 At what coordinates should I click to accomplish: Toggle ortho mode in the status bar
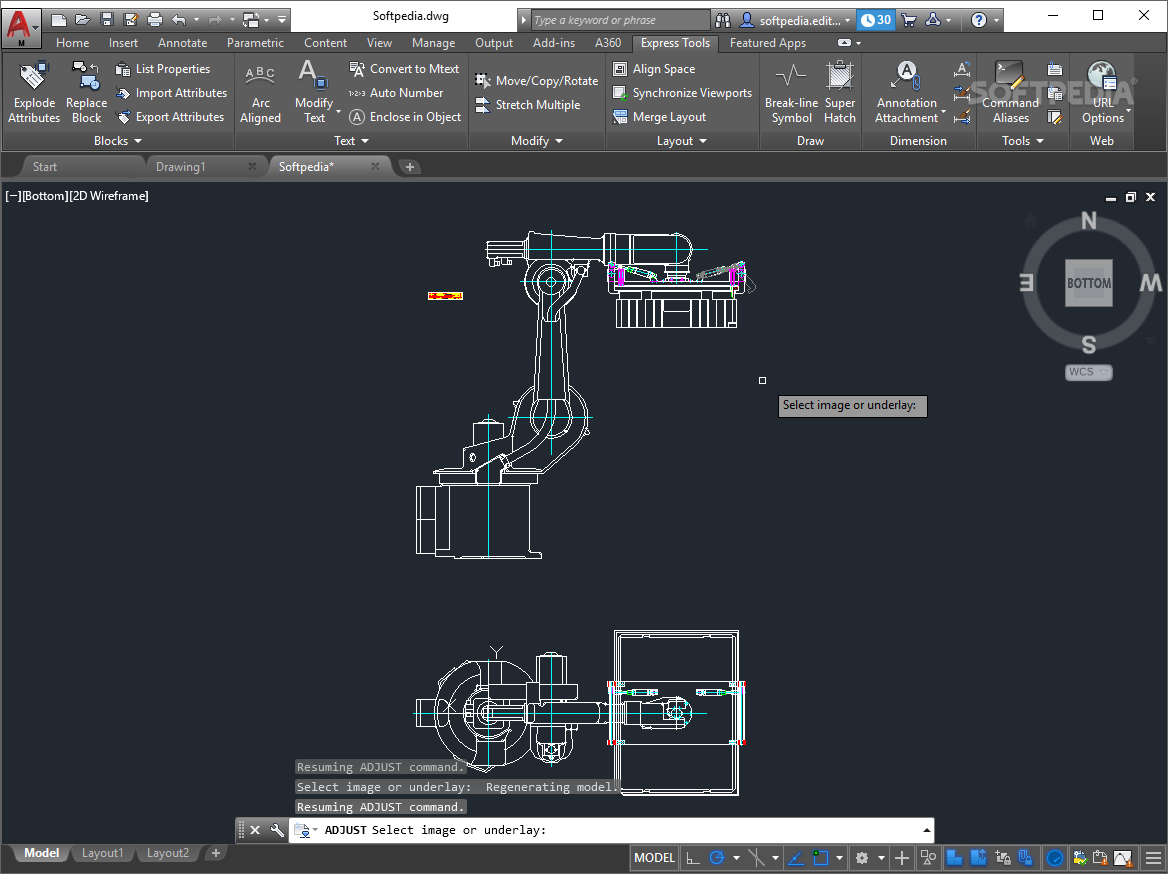point(693,858)
